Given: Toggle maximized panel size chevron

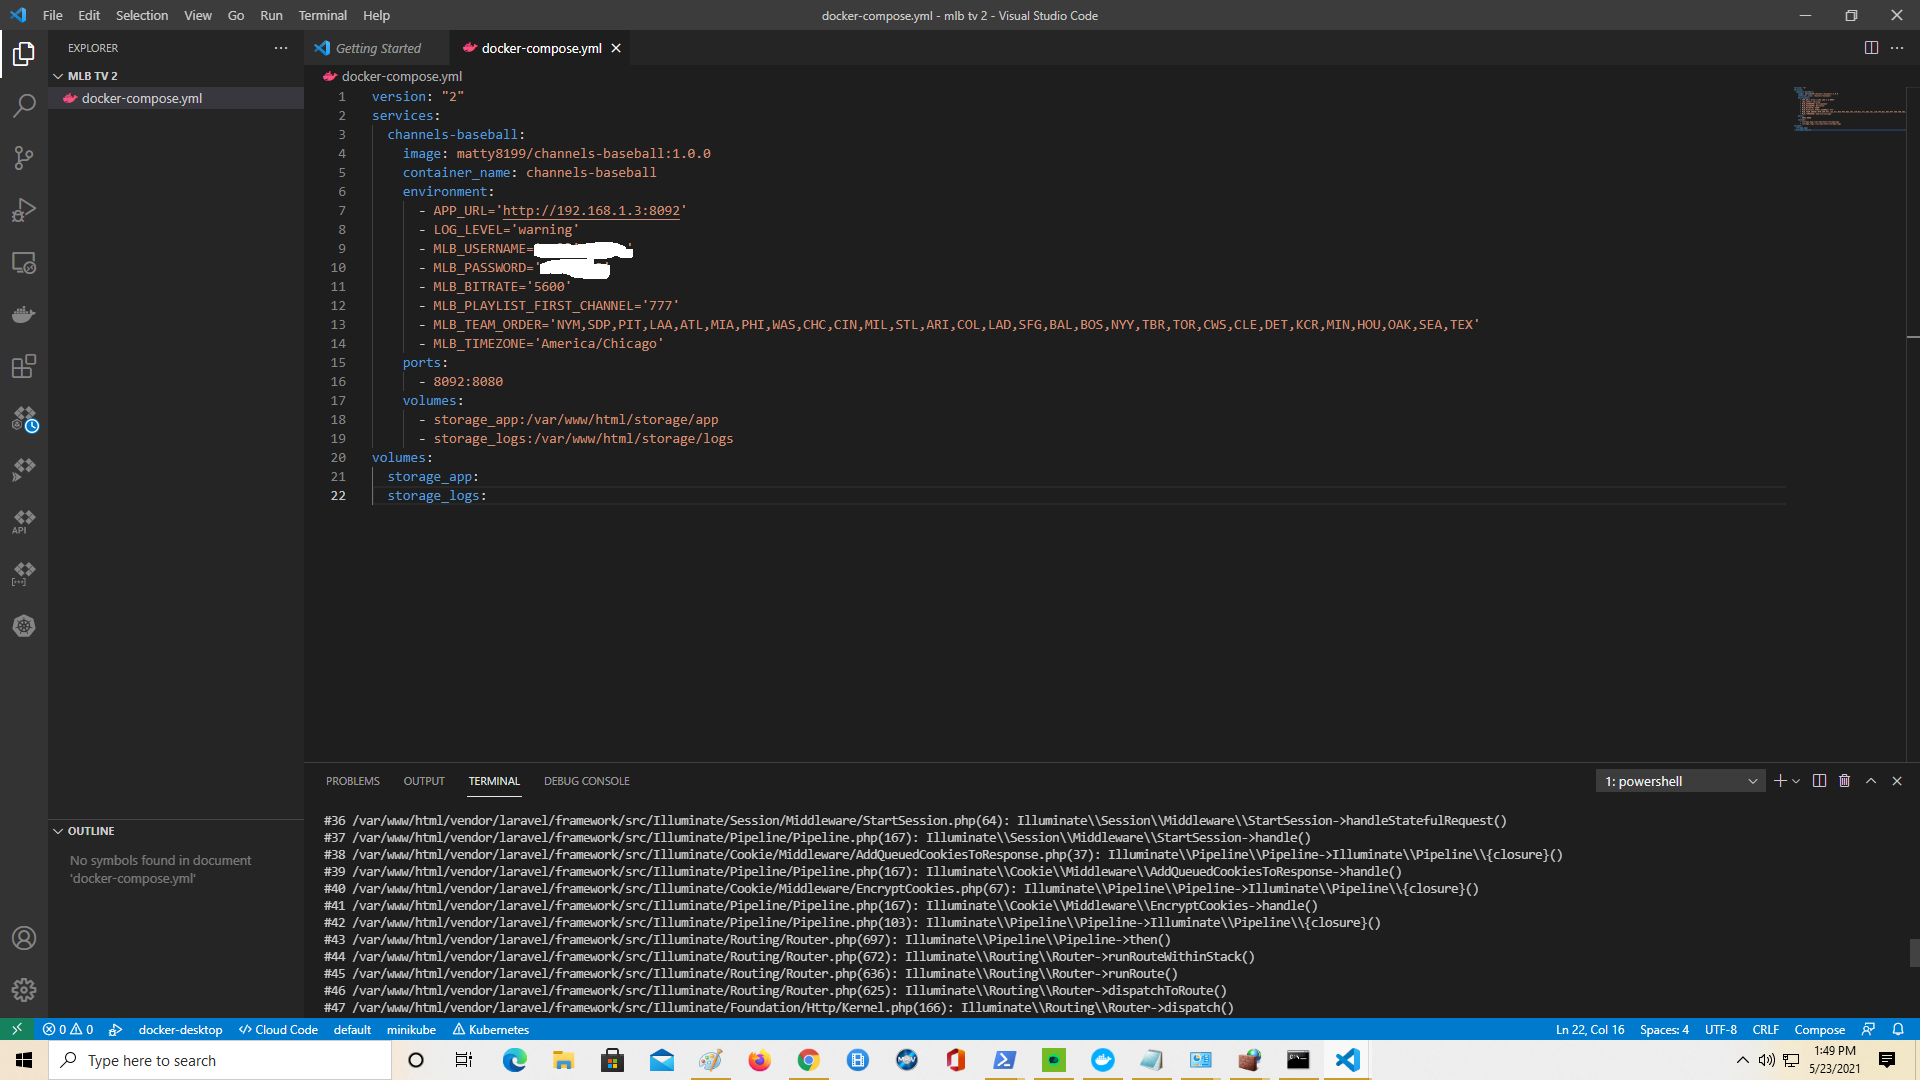Looking at the screenshot, I should pos(1871,781).
